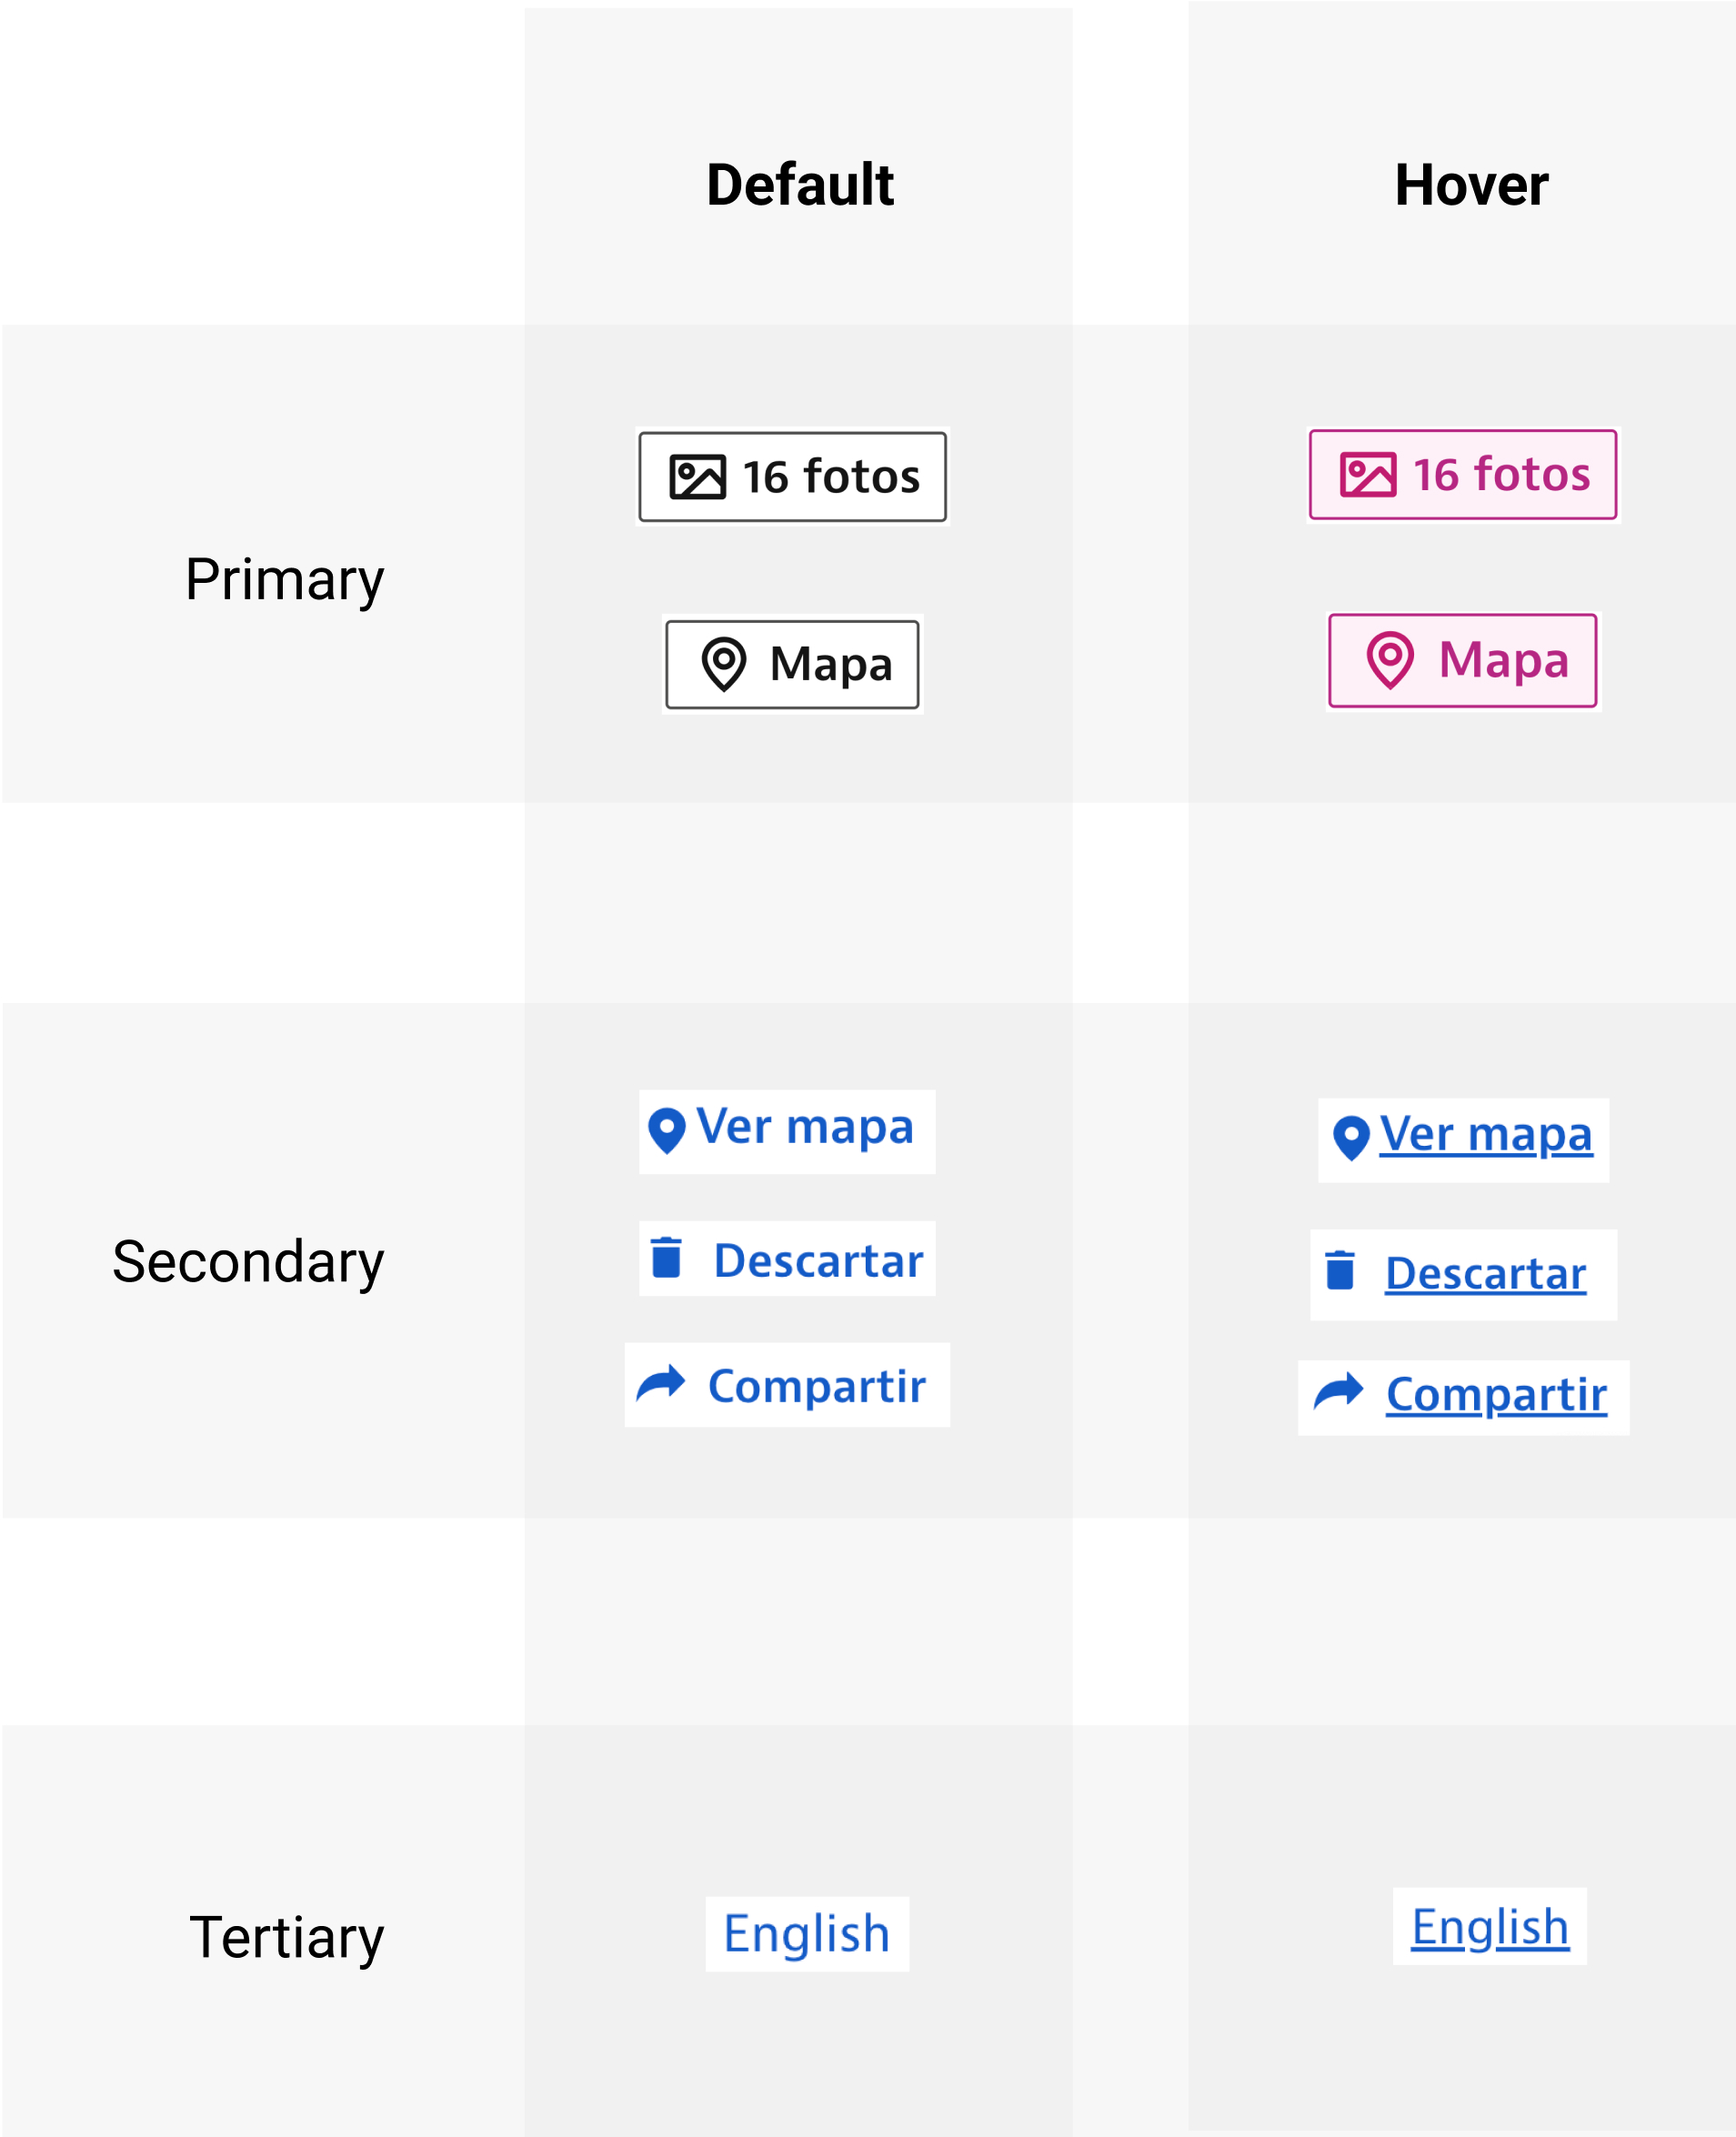Image resolution: width=1736 pixels, height=2137 pixels.
Task: Select the non-underlined Descartar button label
Action: [x=818, y=1261]
